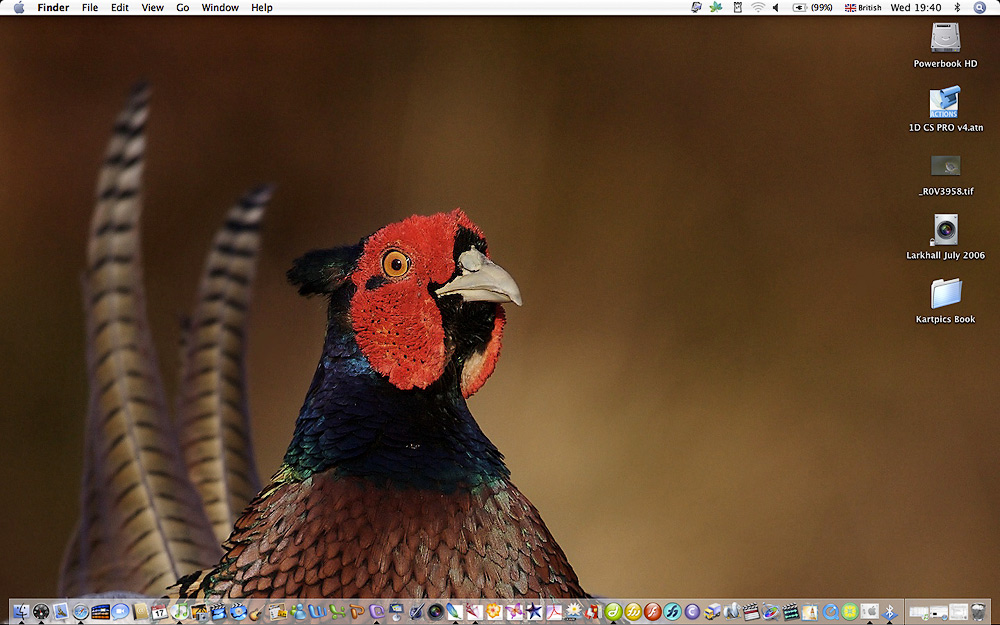This screenshot has height=625, width=1000.
Task: Open Bluetooth utility in the Dock
Action: pyautogui.click(x=889, y=612)
